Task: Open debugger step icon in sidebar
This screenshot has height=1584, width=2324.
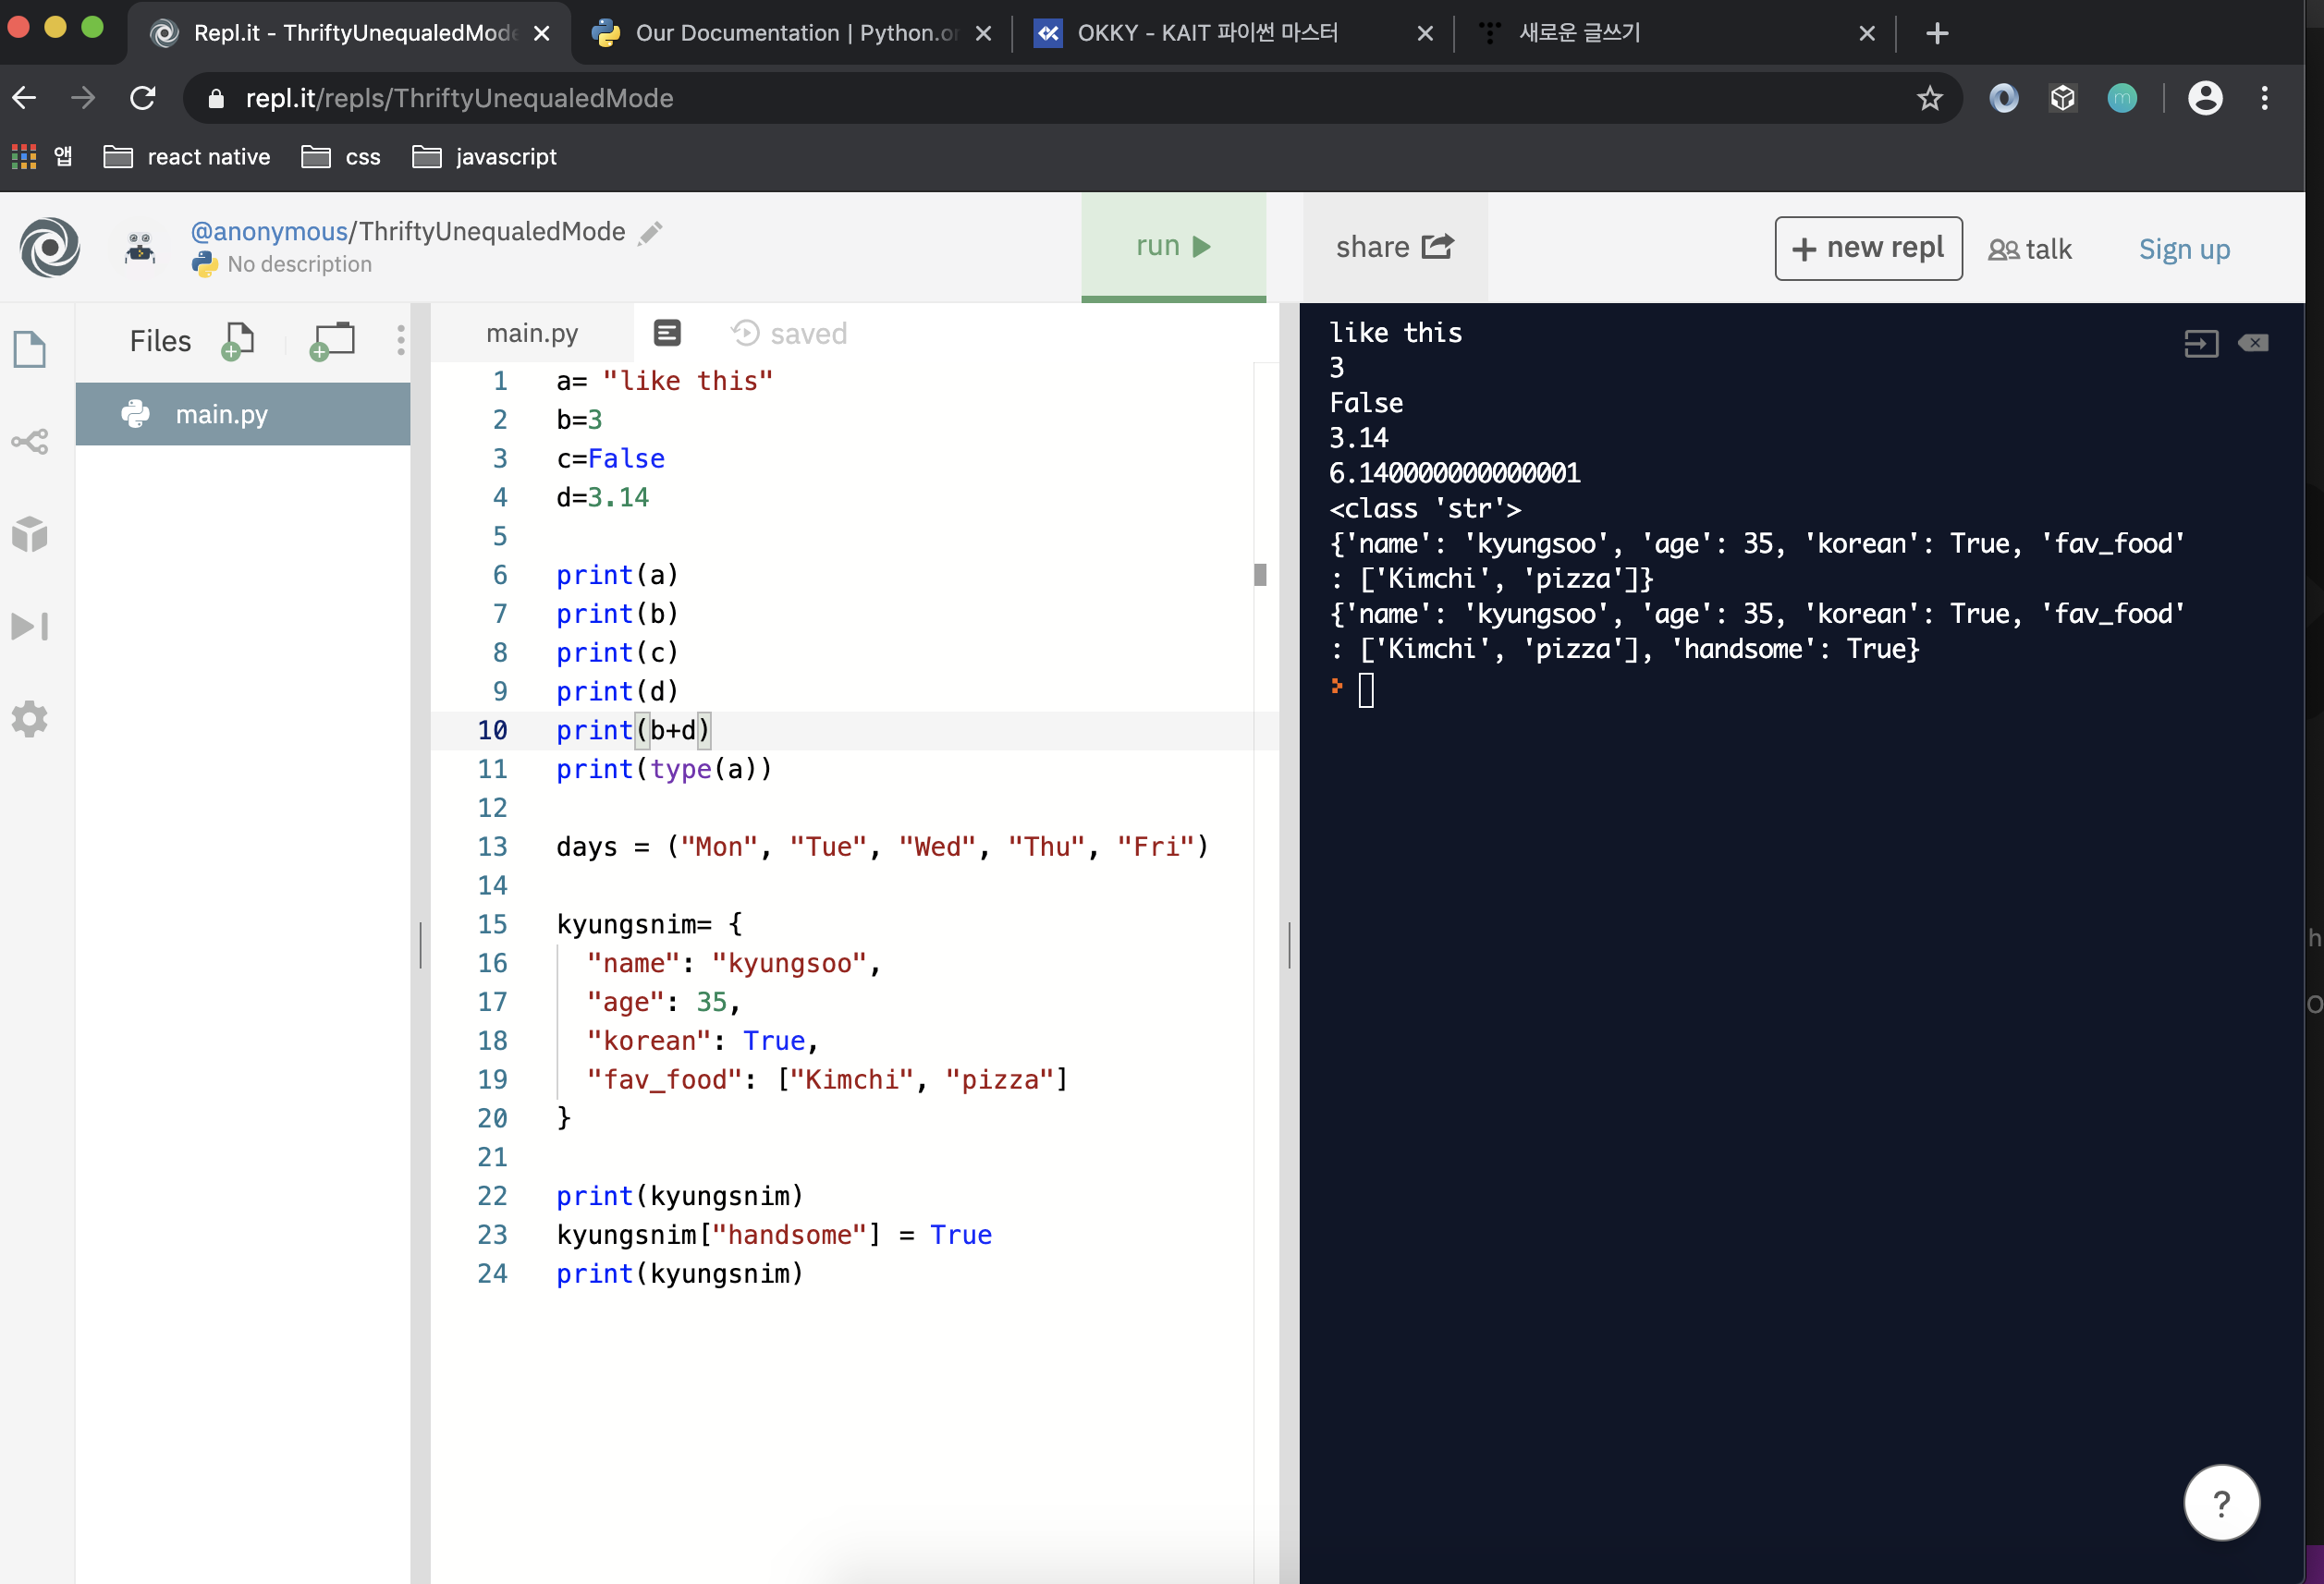Action: (30, 626)
